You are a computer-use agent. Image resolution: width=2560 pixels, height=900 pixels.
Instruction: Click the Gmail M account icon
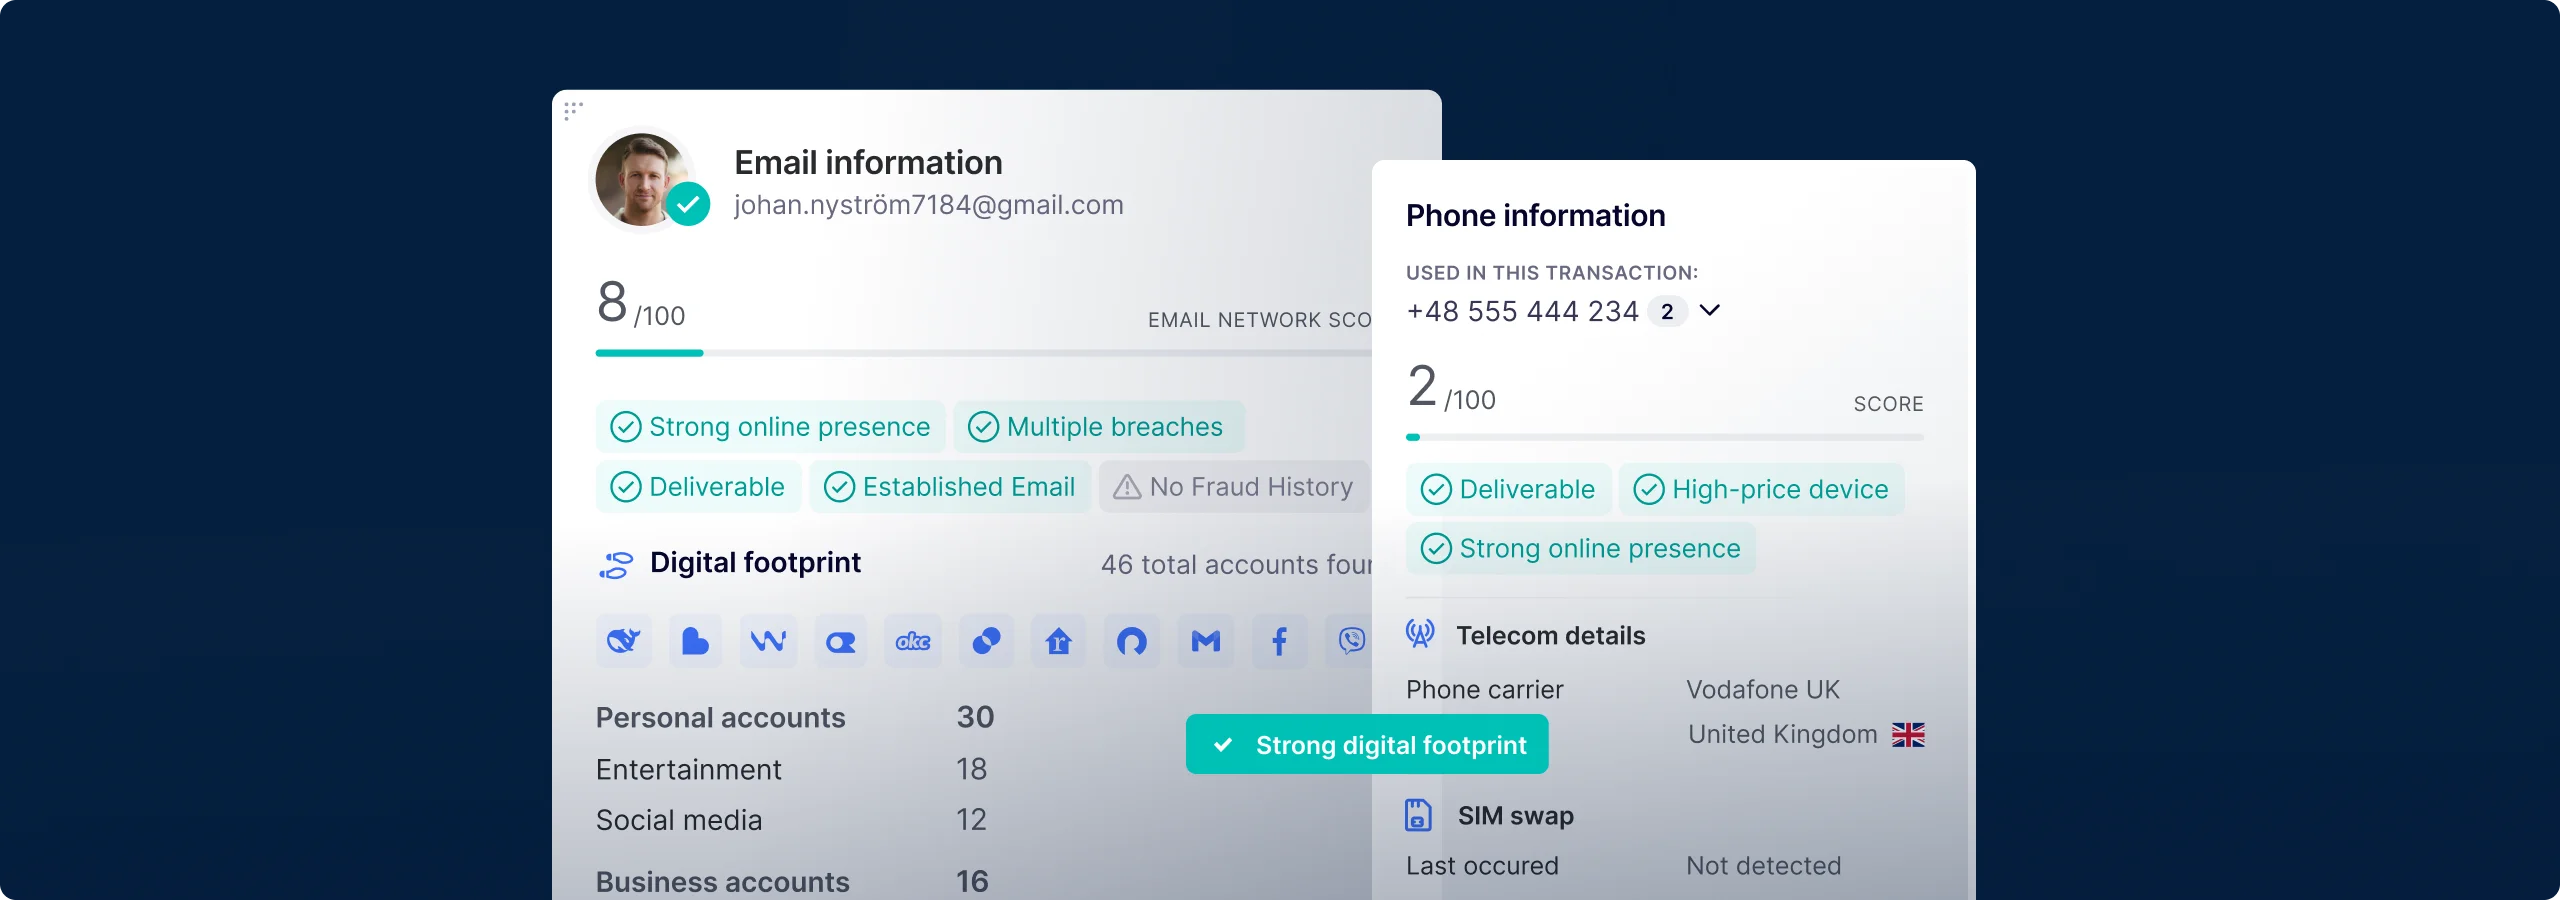pyautogui.click(x=1206, y=641)
